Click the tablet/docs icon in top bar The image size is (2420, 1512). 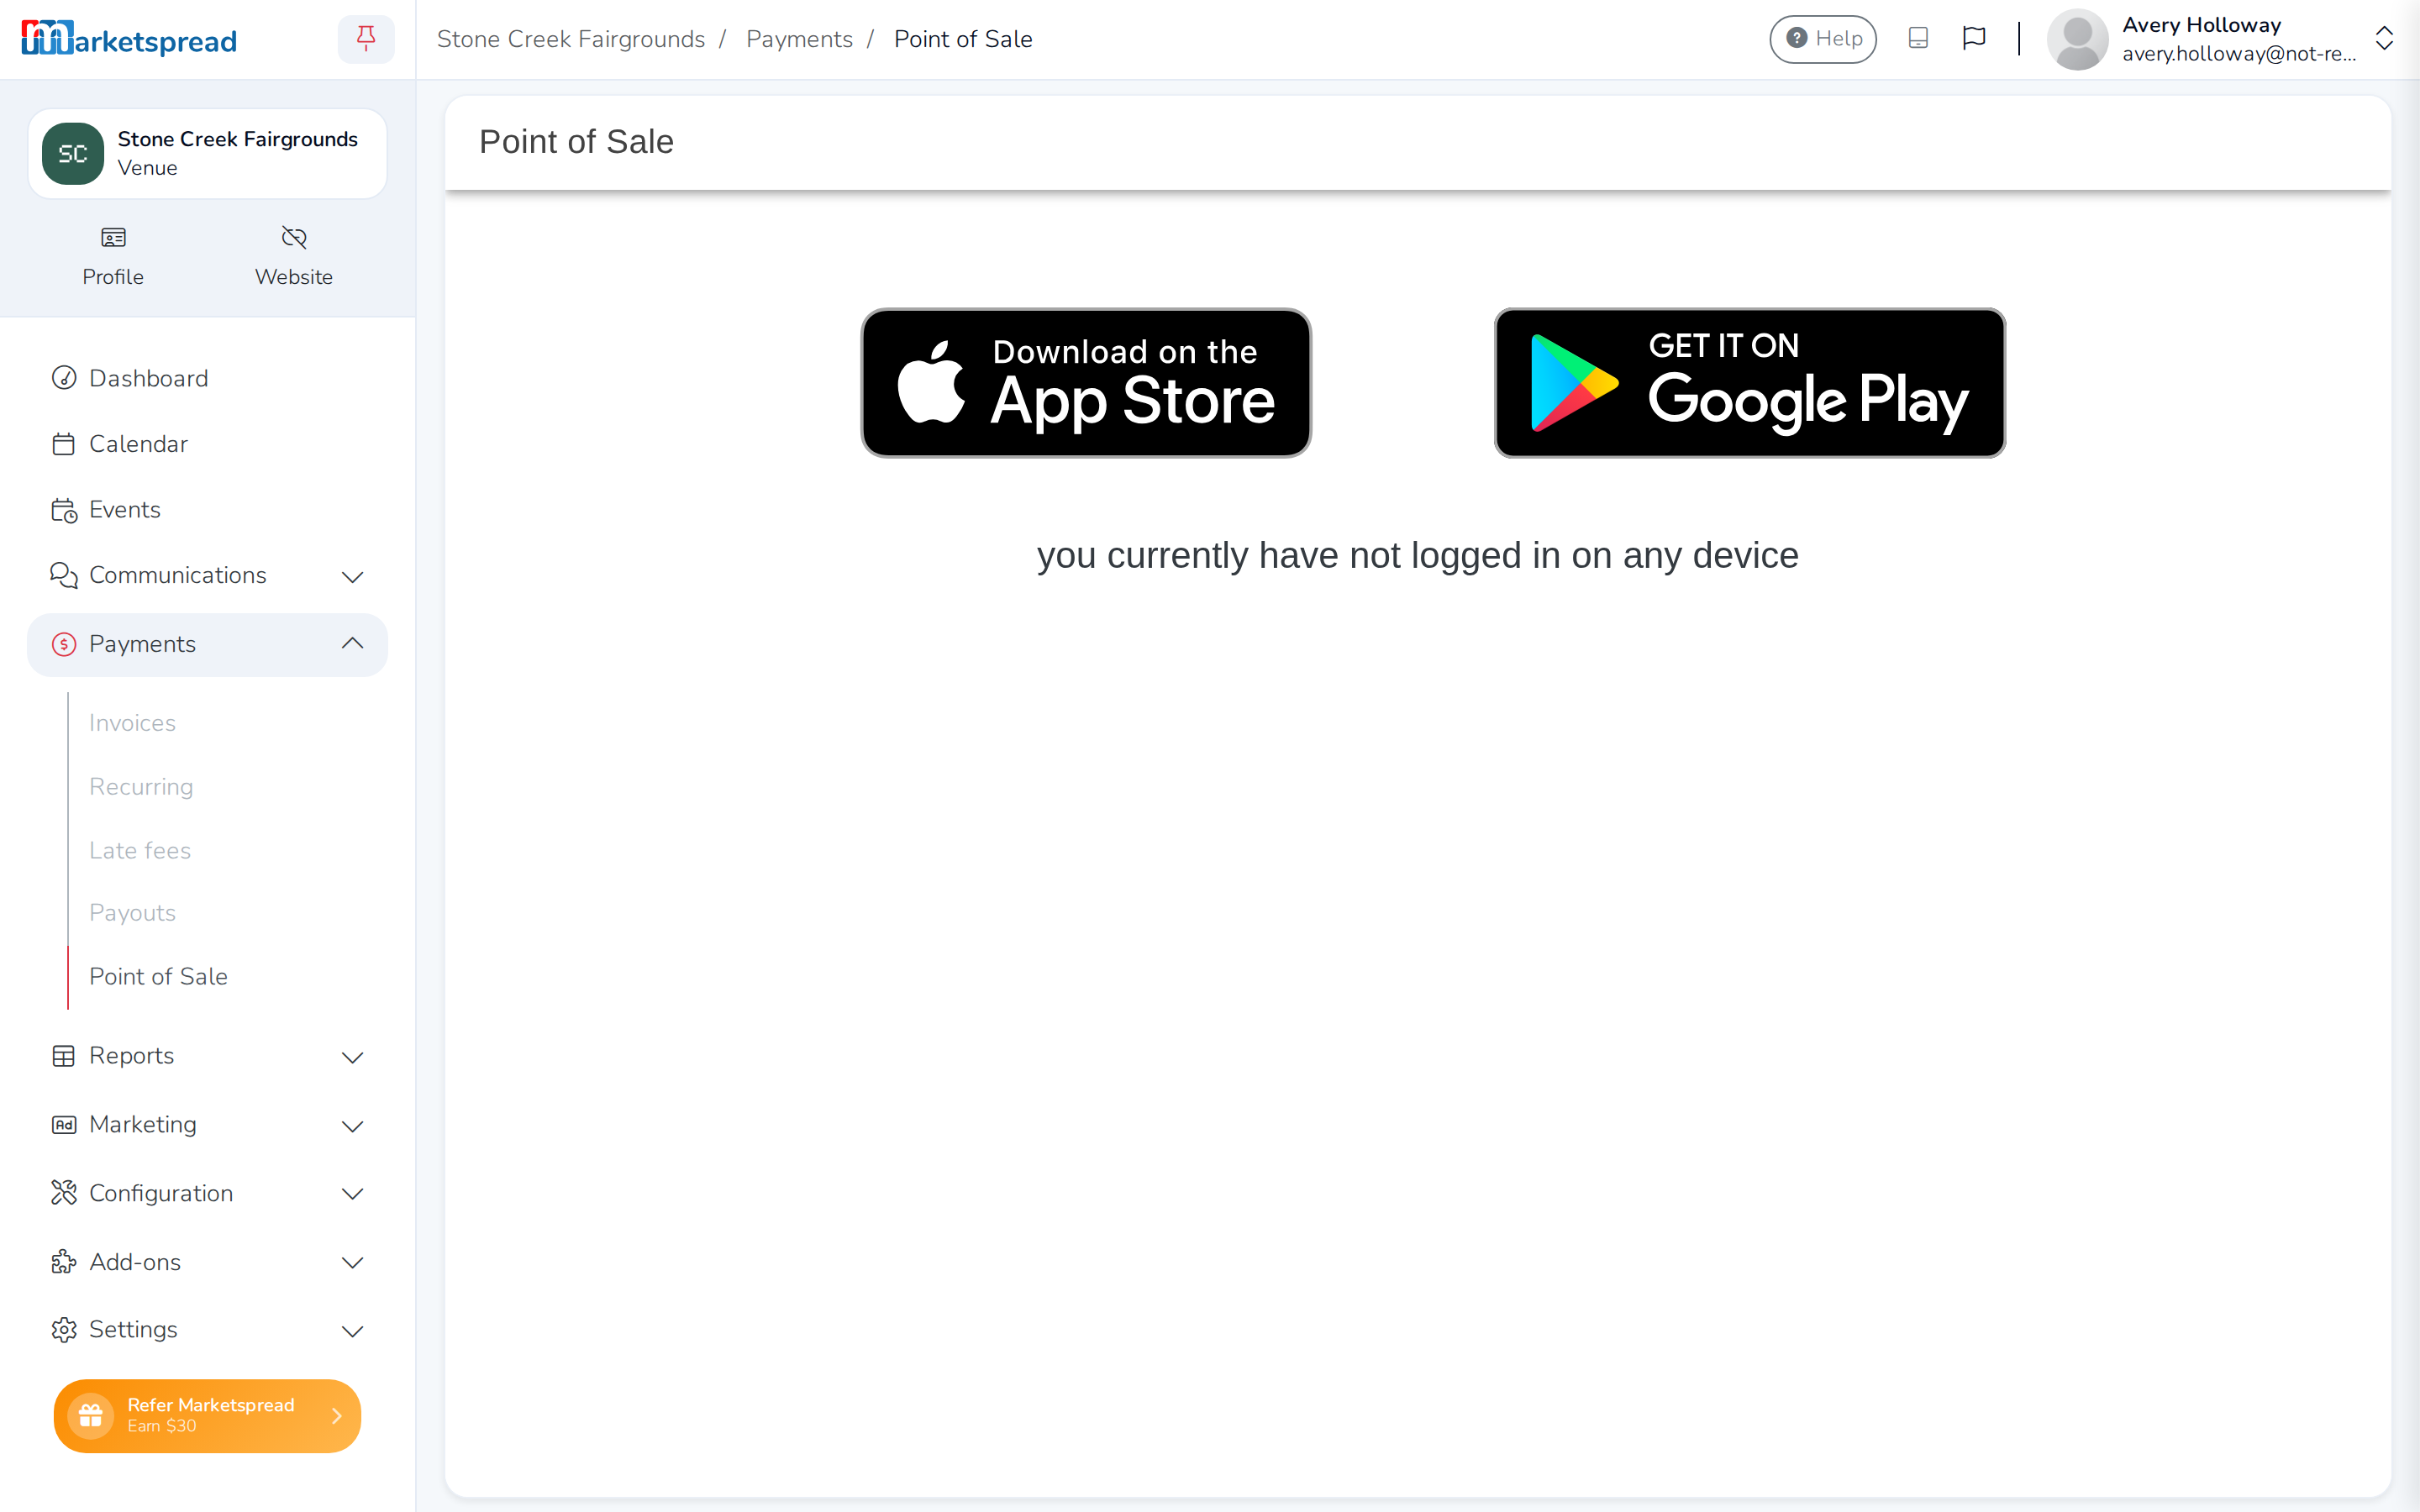[1917, 38]
